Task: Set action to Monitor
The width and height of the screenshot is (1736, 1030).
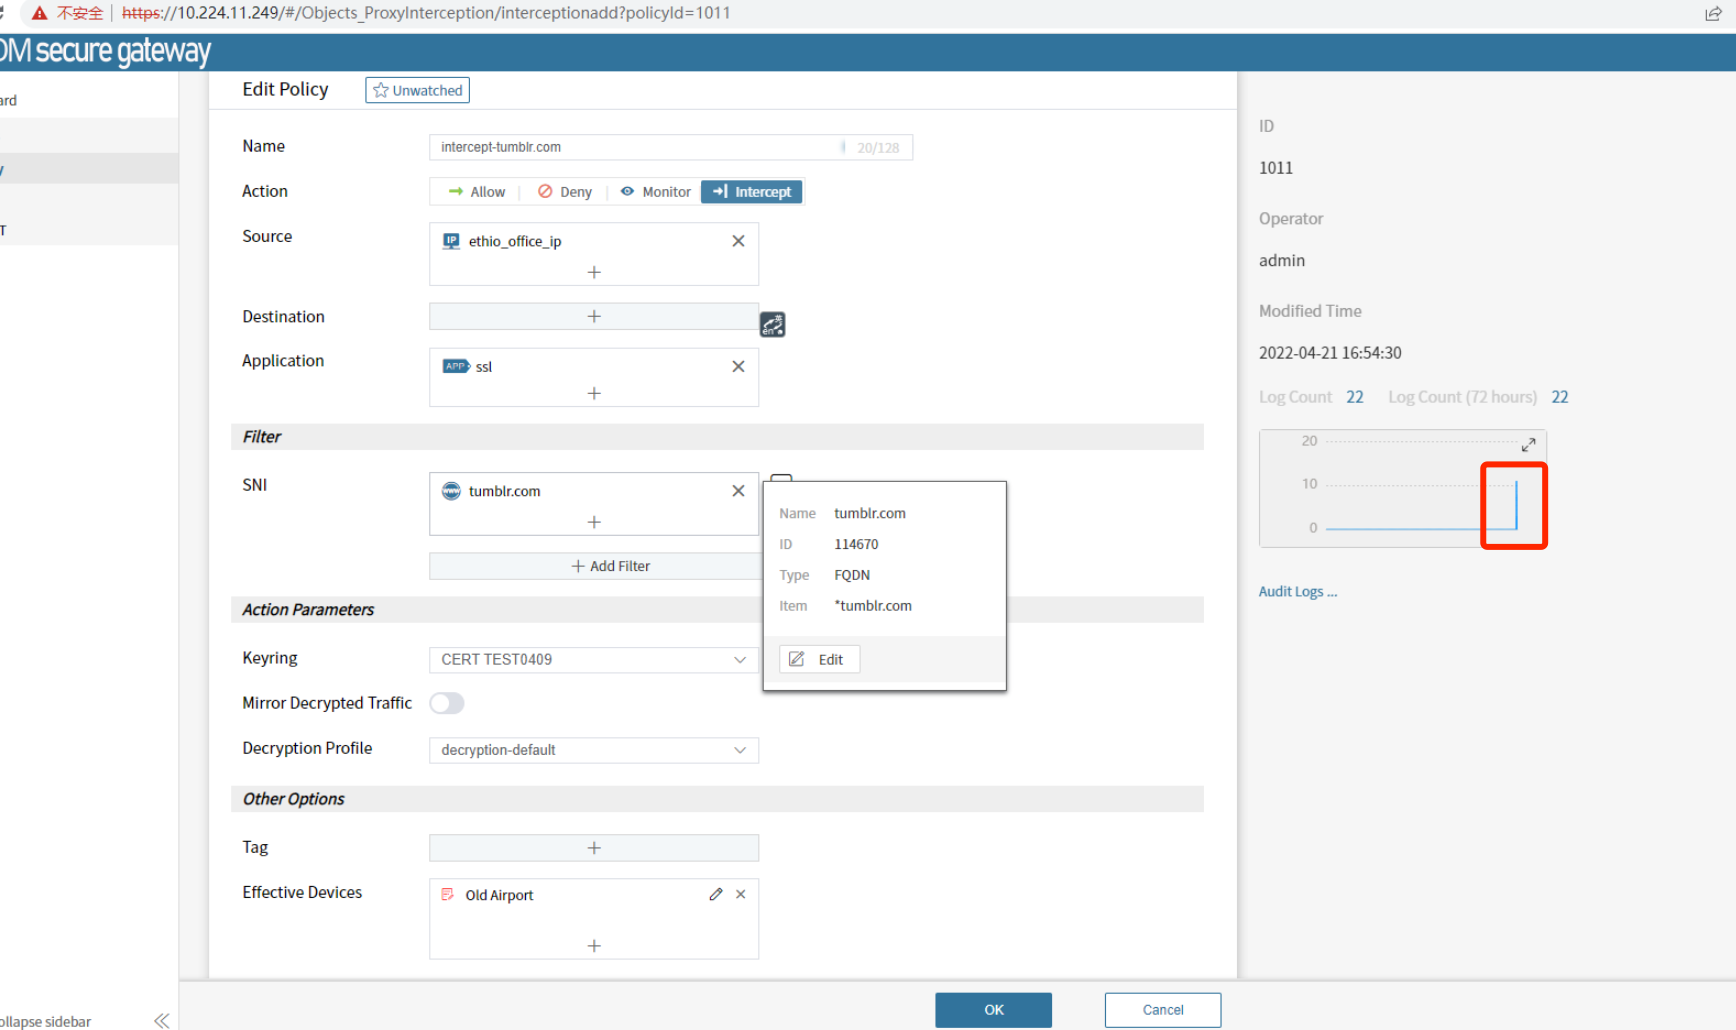Action: (x=656, y=192)
